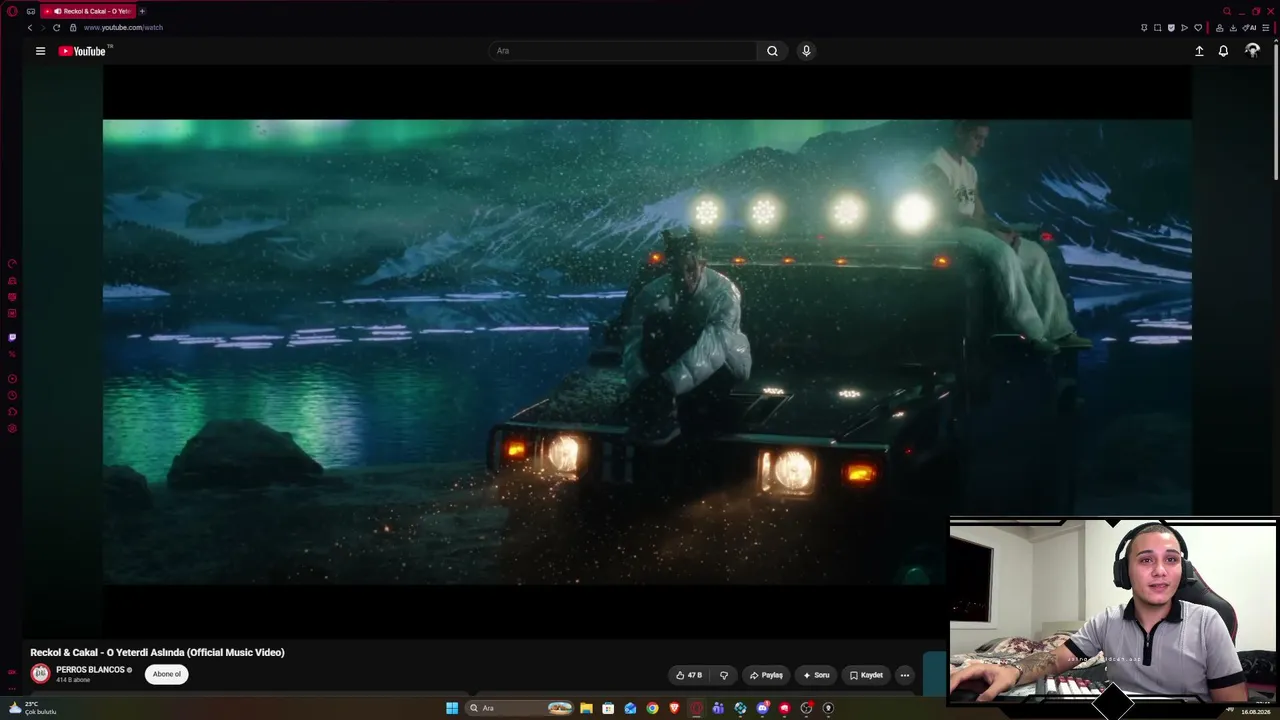
Task: Open the YouTube upload/create icon
Action: (x=1199, y=51)
